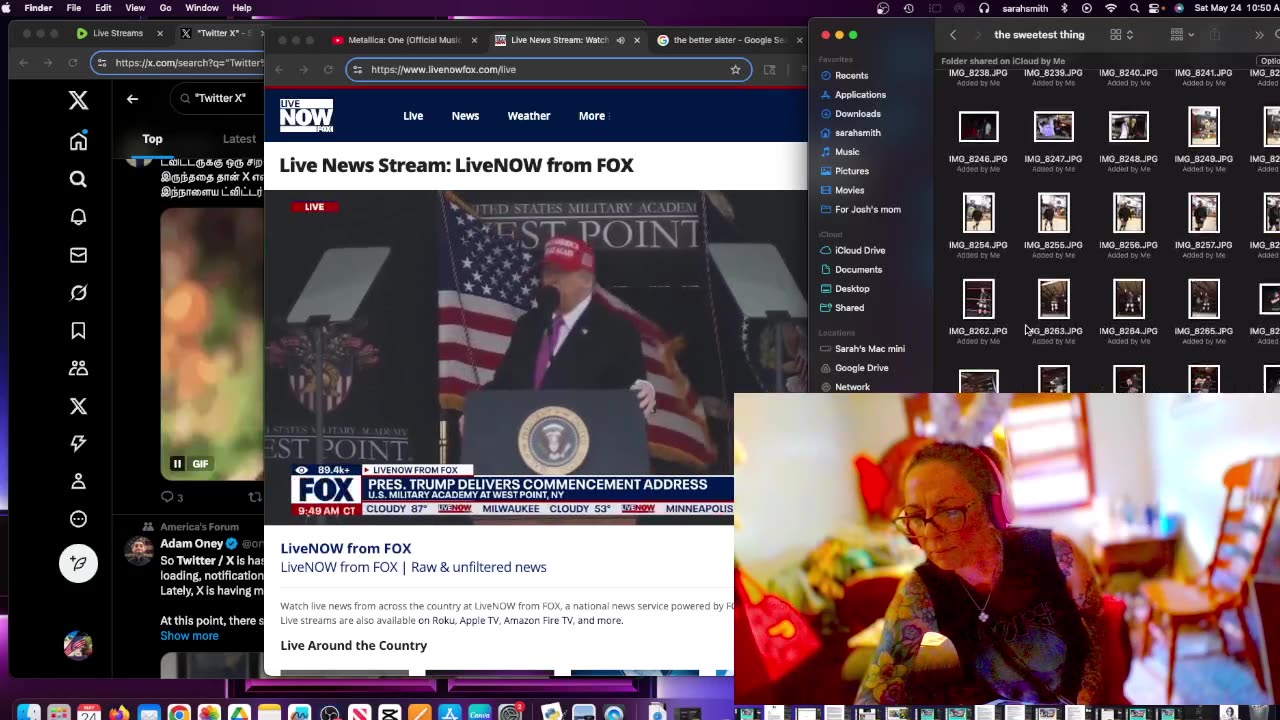Image resolution: width=1280 pixels, height=720 pixels.
Task: Open Live link in LiveNOW navigation
Action: [413, 116]
